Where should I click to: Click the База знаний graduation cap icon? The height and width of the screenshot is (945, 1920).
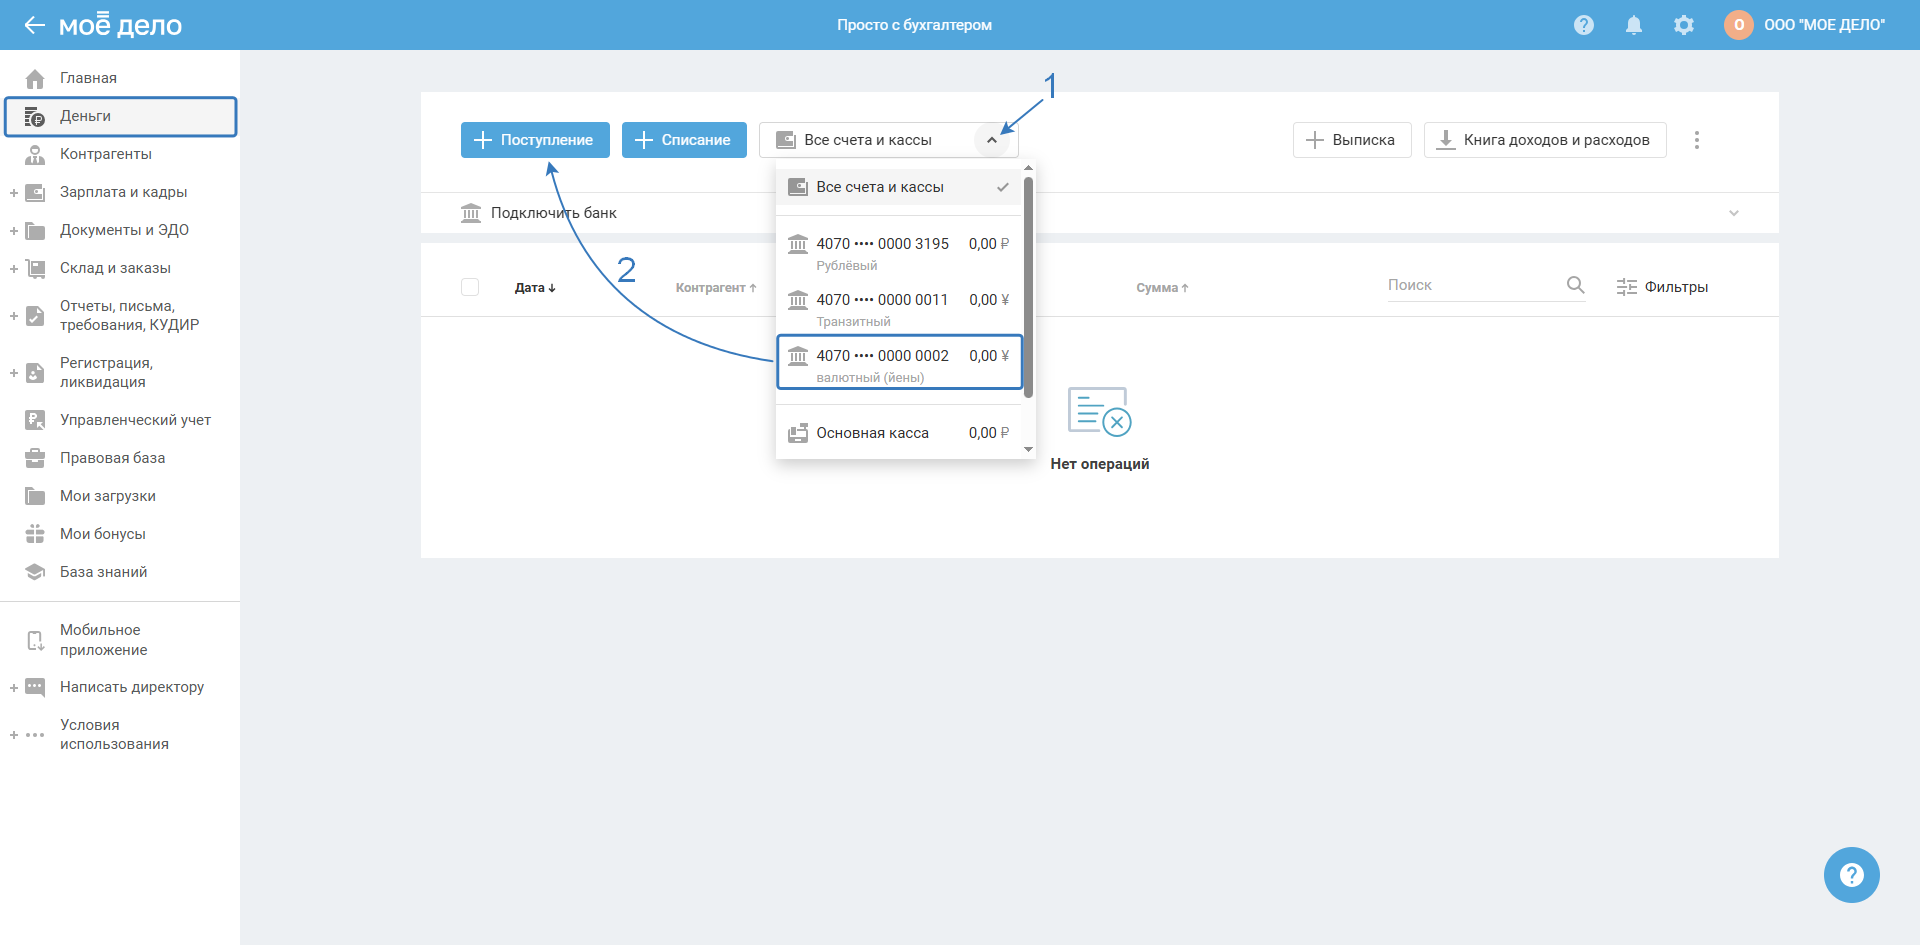coord(35,572)
